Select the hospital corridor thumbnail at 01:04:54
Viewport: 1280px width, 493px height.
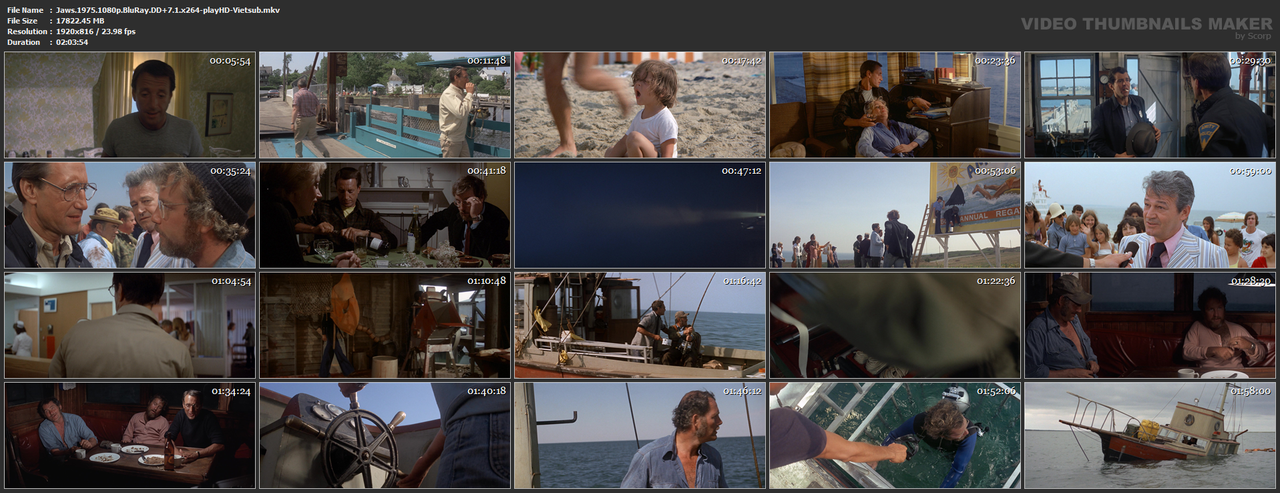point(130,325)
